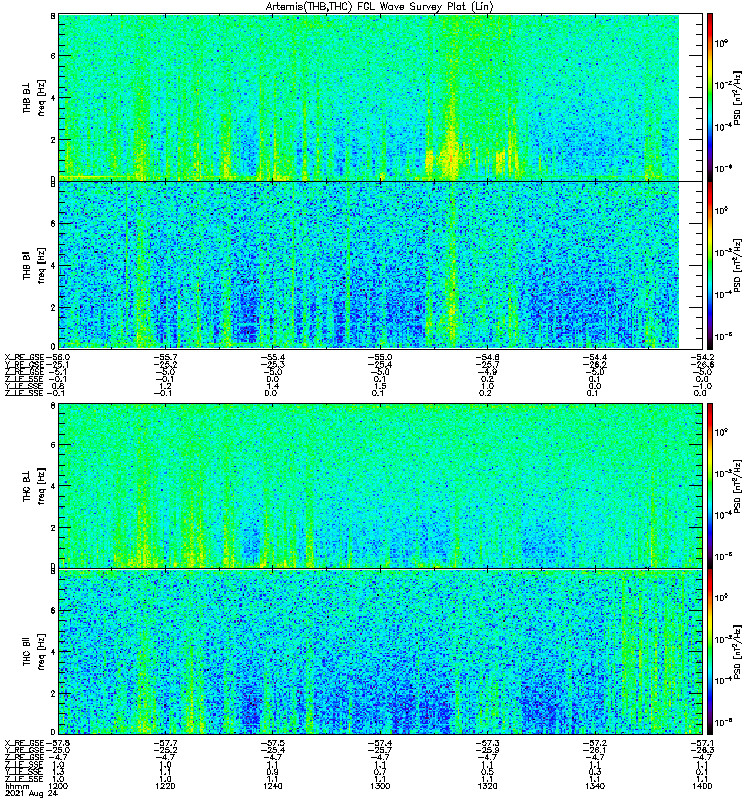The height and width of the screenshot is (800, 750).
Task: Click the THB X_RE_GSE value '-55.7'
Action: 165,358
